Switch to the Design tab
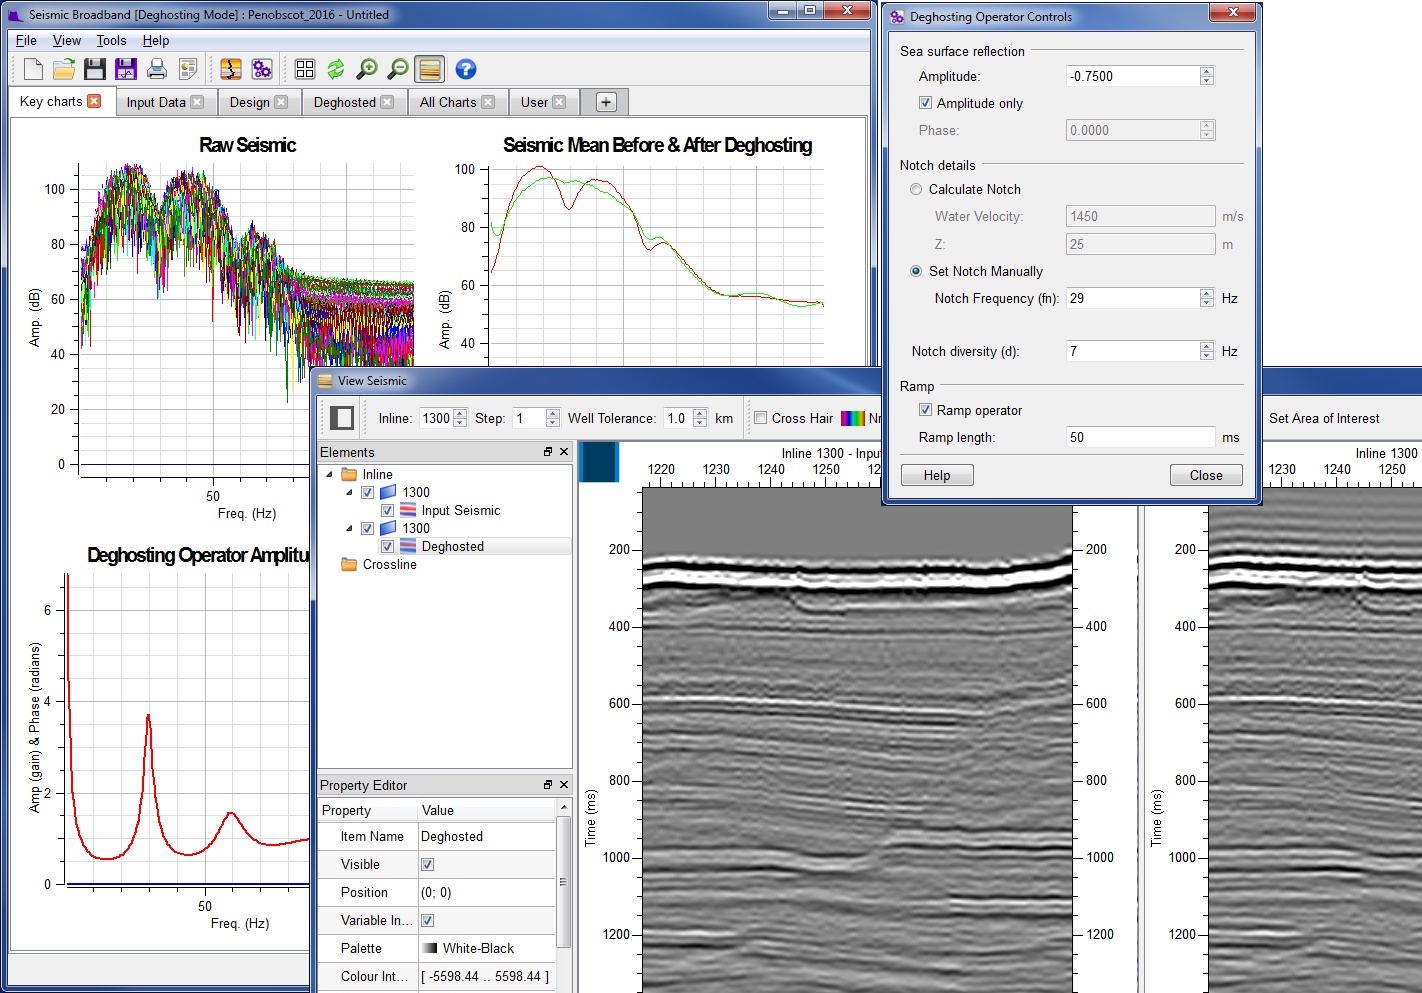The width and height of the screenshot is (1422, 993). 258,102
